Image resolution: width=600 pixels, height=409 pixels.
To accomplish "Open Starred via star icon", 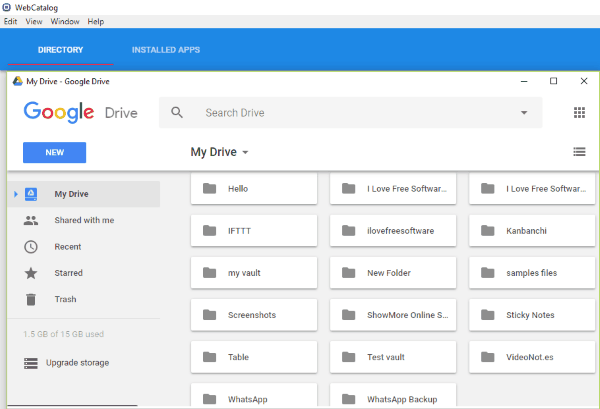I will tap(31, 273).
